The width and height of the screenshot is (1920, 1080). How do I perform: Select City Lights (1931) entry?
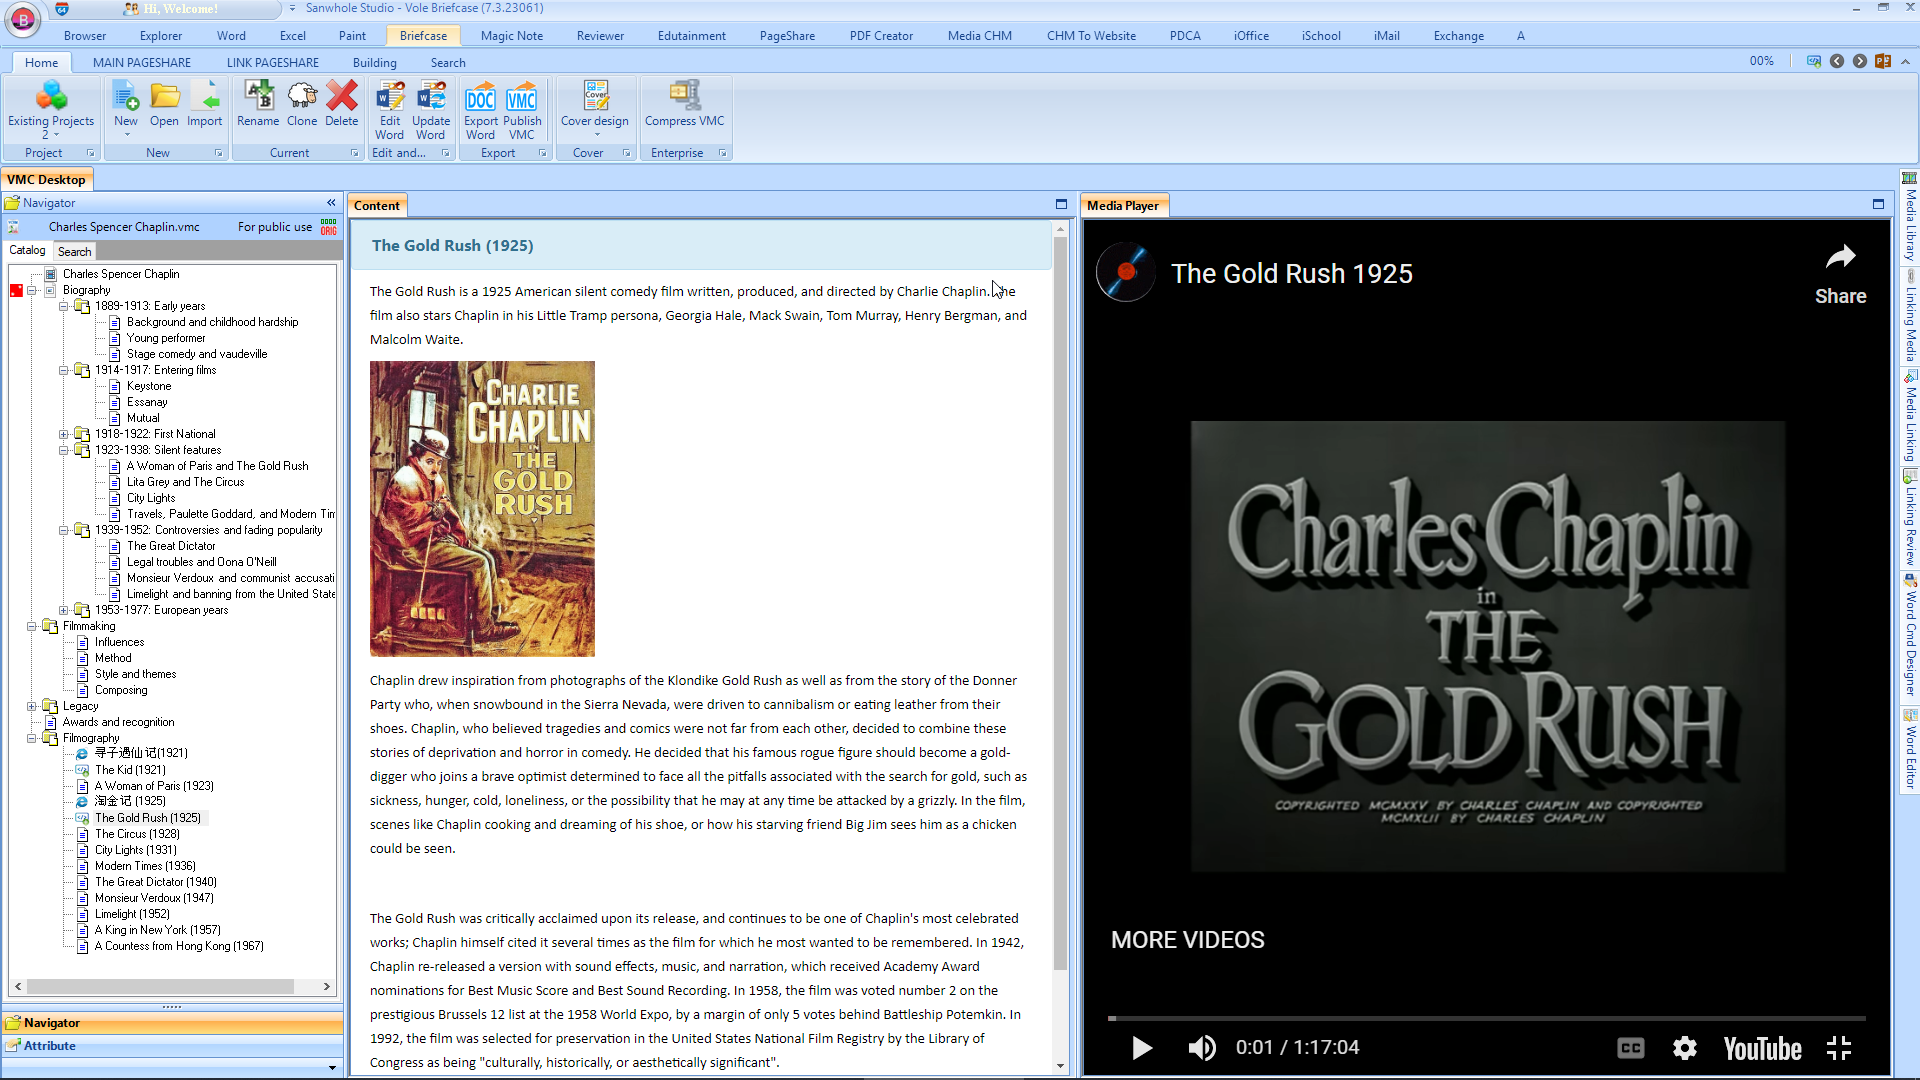[135, 850]
